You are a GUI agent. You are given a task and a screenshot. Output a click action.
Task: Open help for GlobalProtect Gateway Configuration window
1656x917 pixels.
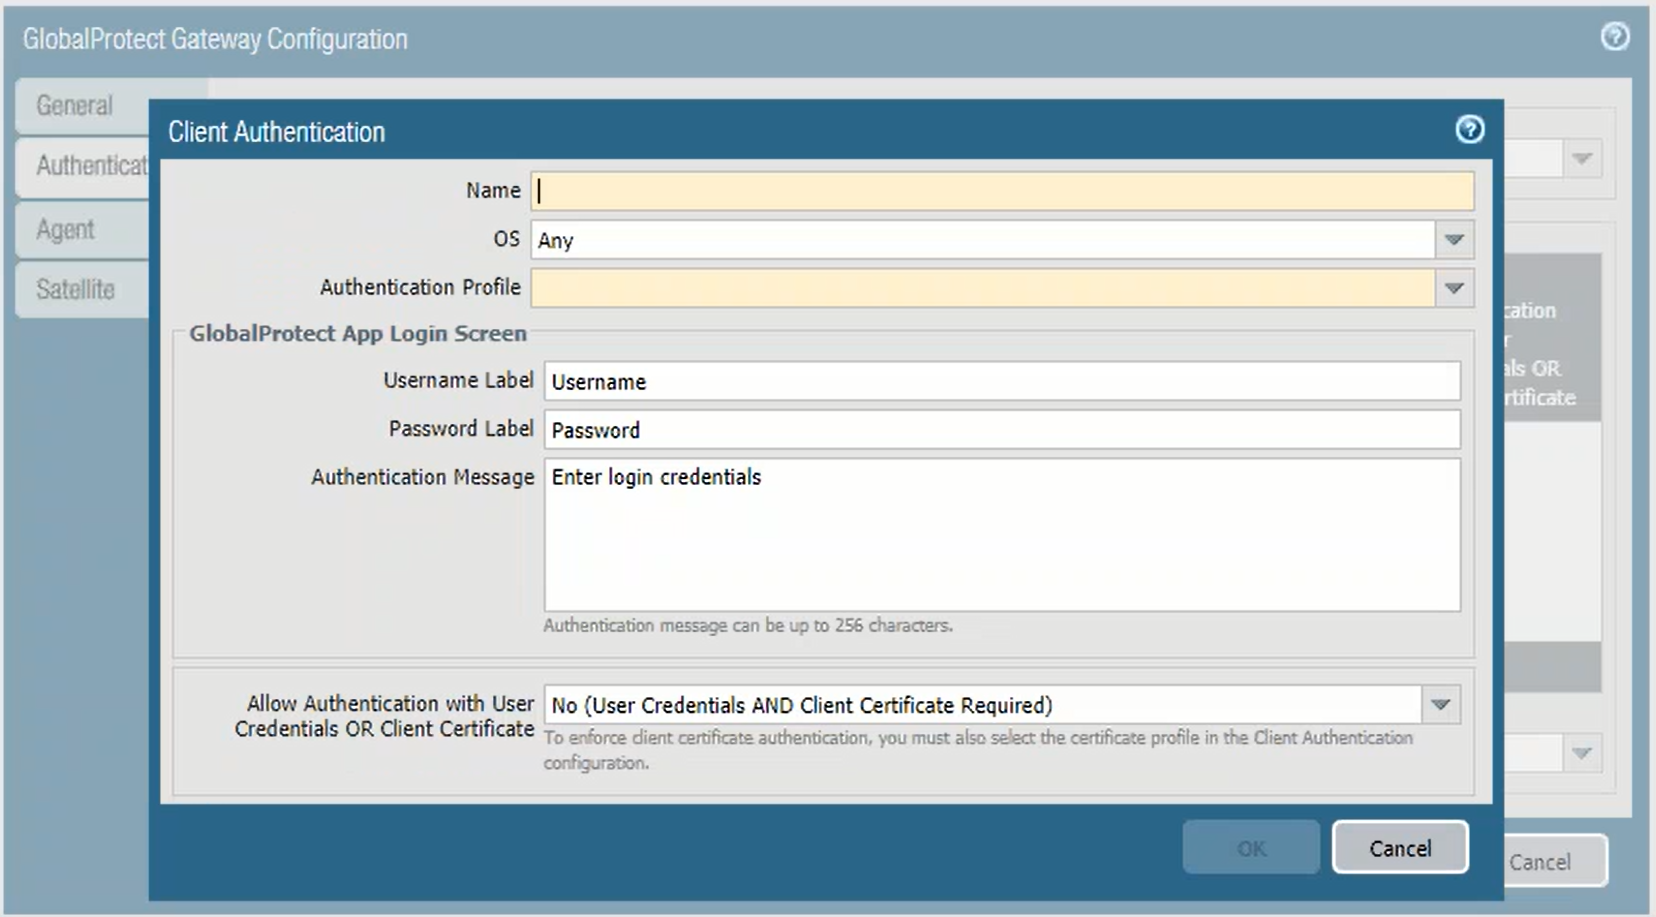click(x=1614, y=38)
